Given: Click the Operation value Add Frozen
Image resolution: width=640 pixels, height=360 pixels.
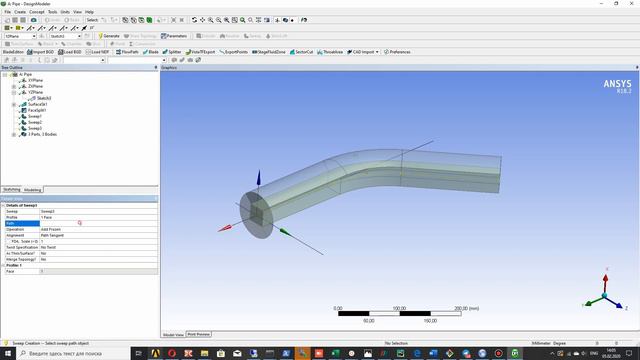Looking at the screenshot, I should pyautogui.click(x=98, y=229).
